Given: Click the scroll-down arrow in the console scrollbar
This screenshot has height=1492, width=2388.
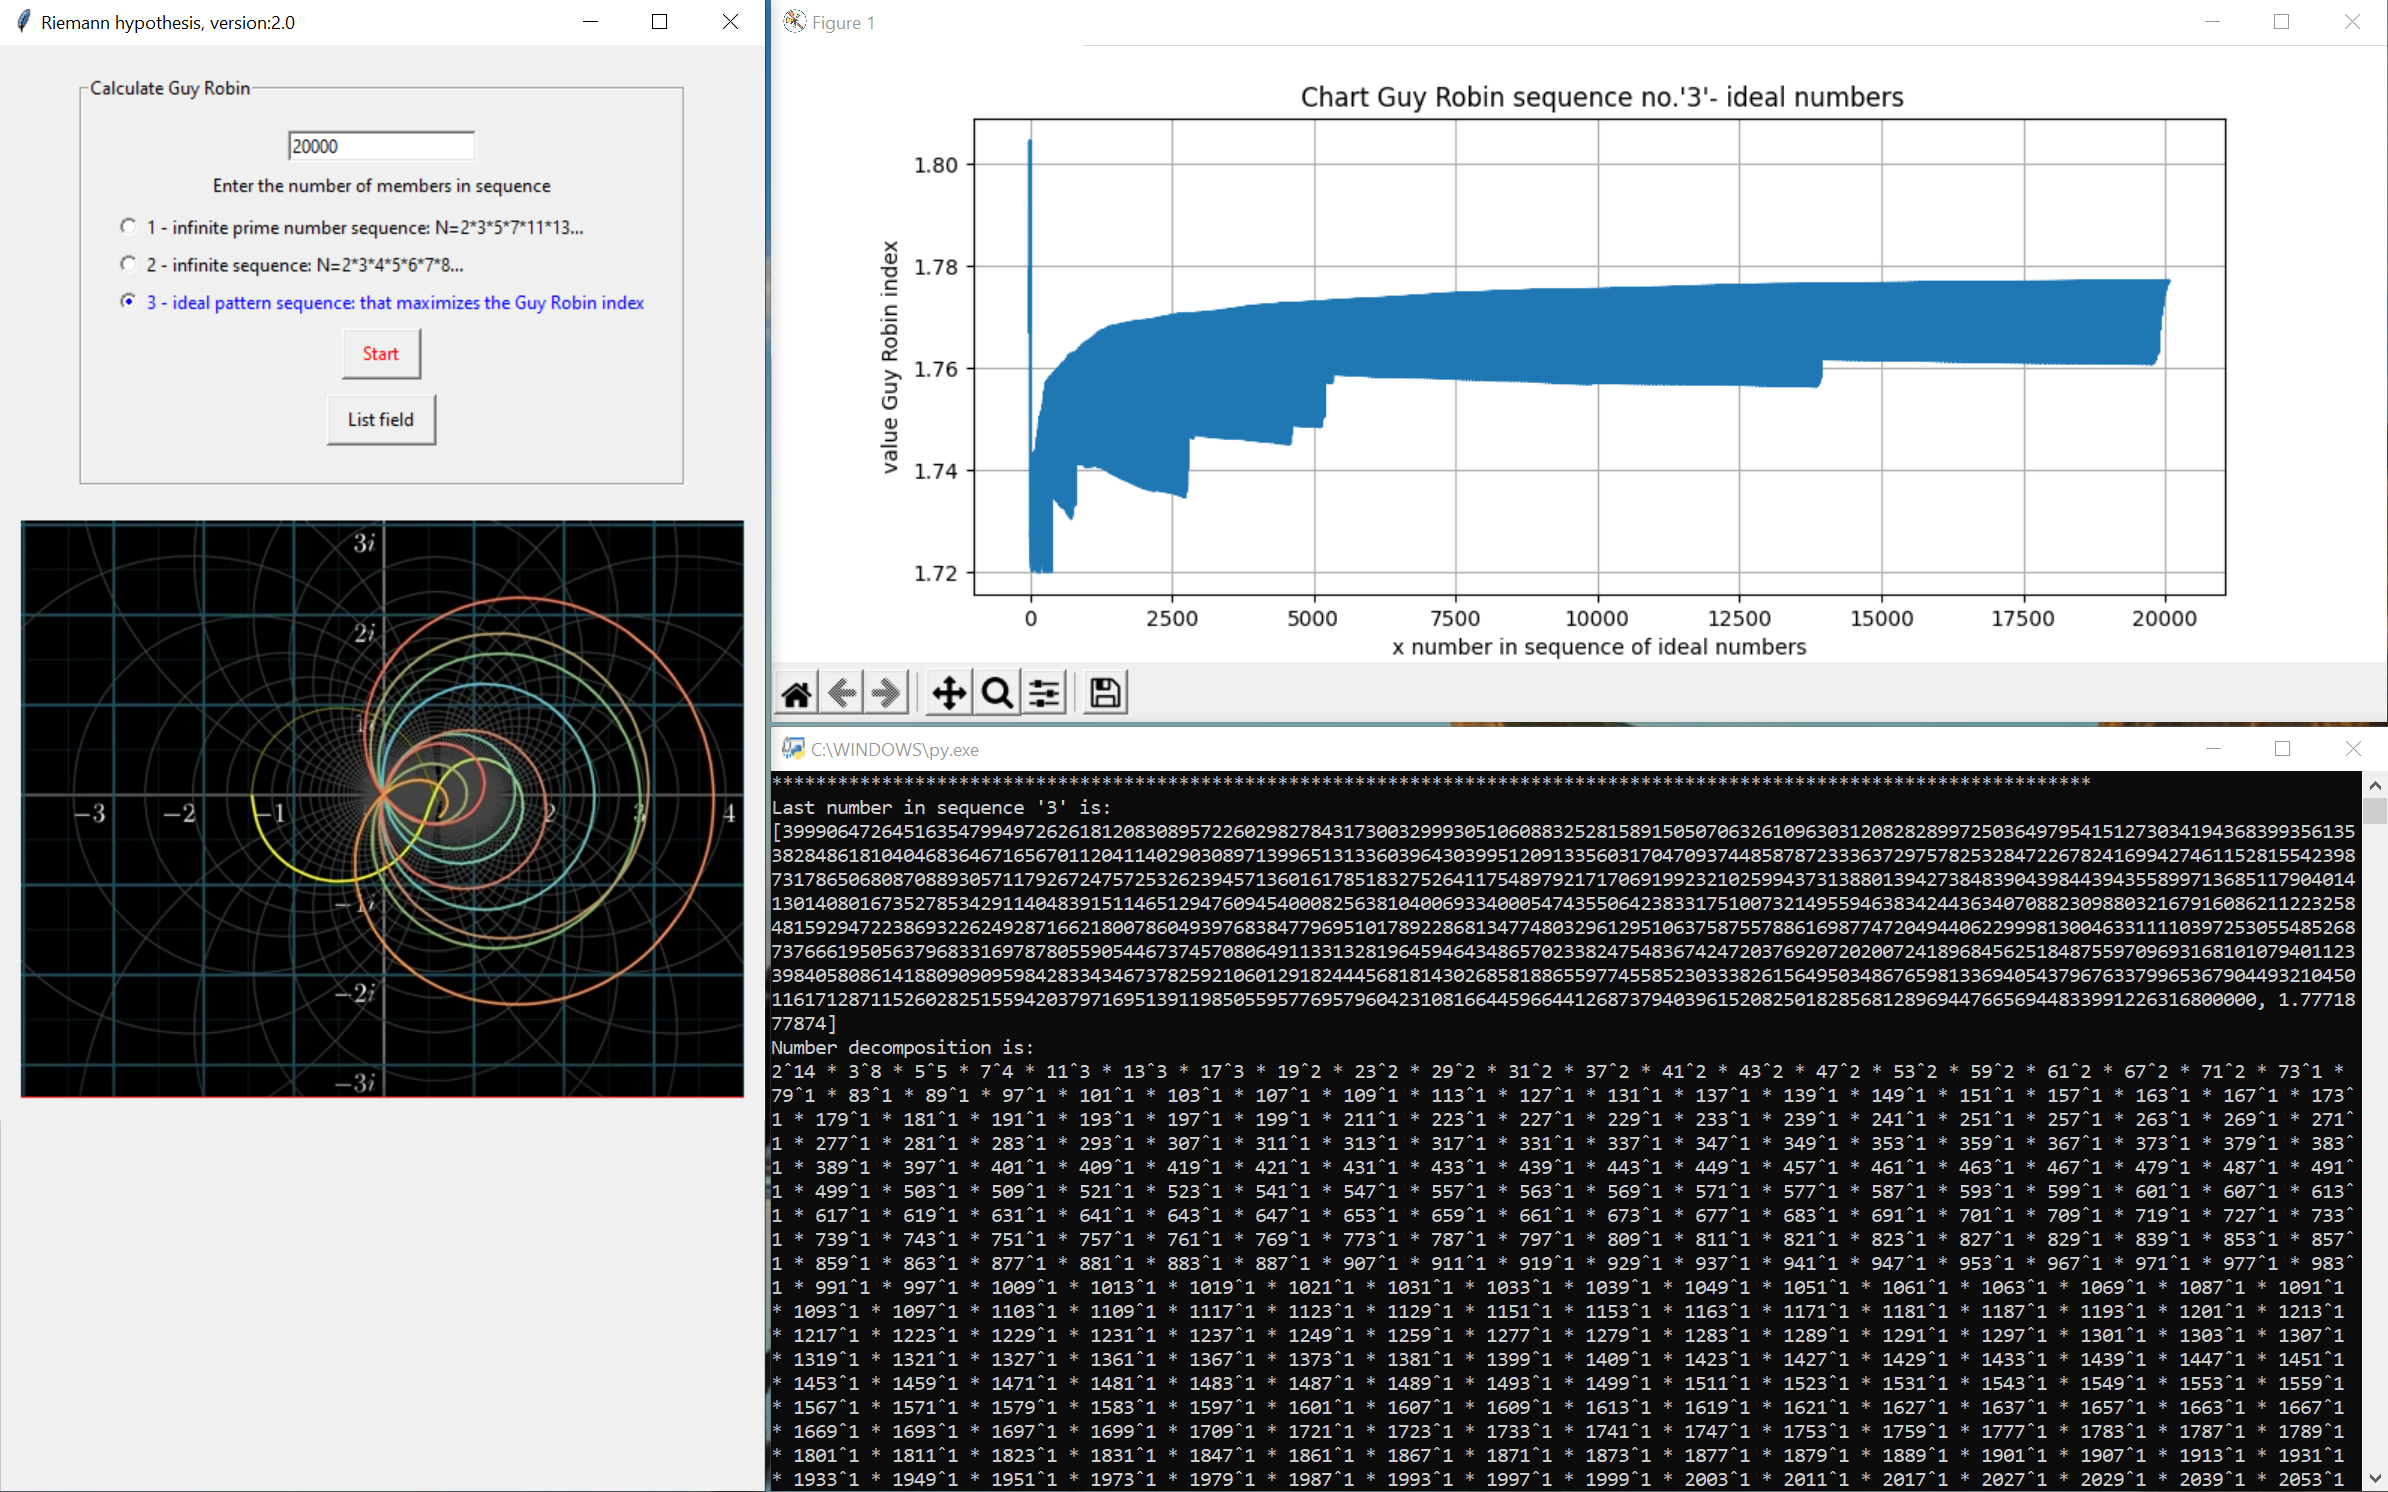Looking at the screenshot, I should [2375, 1478].
